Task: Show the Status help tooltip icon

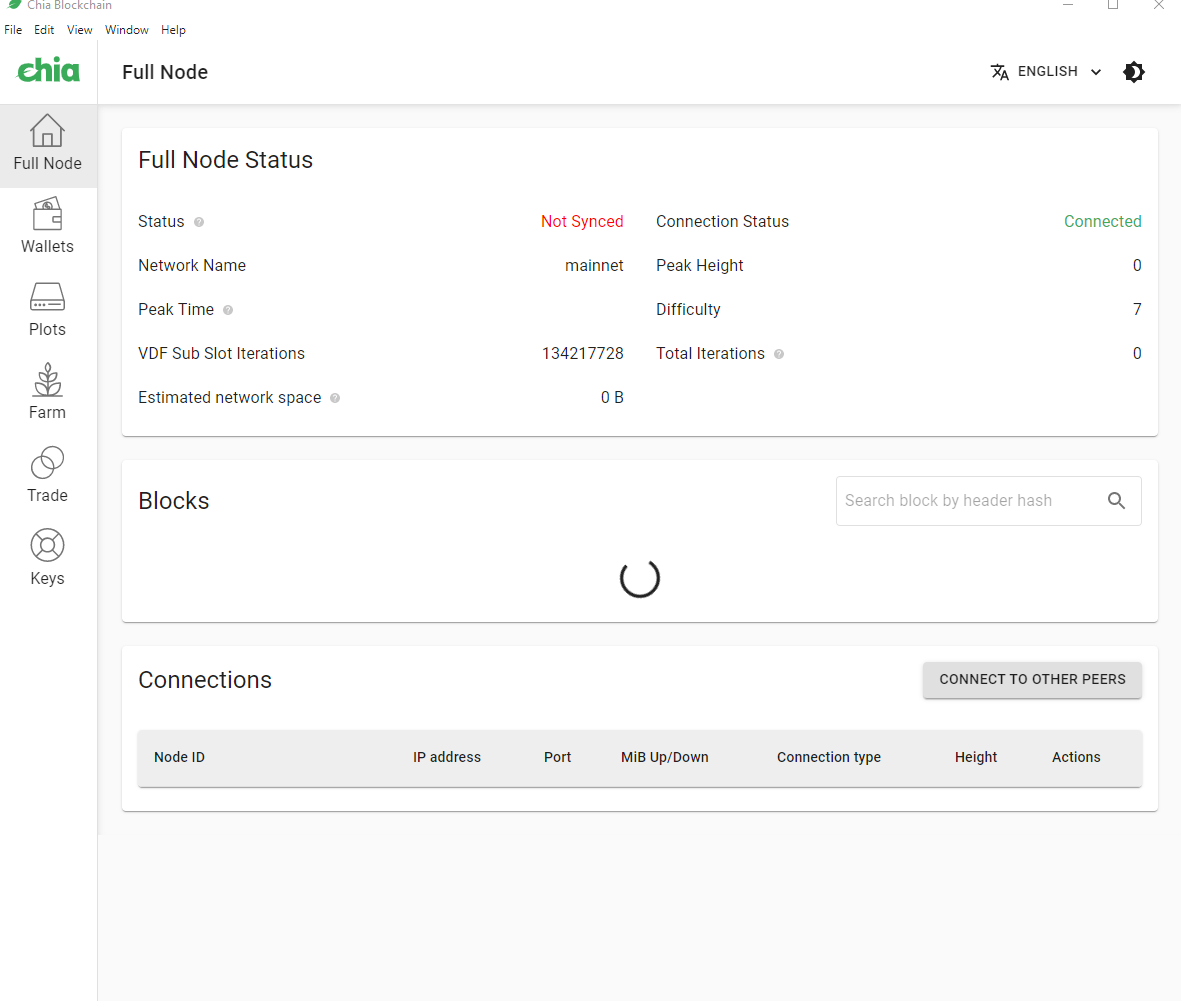Action: [x=199, y=222]
